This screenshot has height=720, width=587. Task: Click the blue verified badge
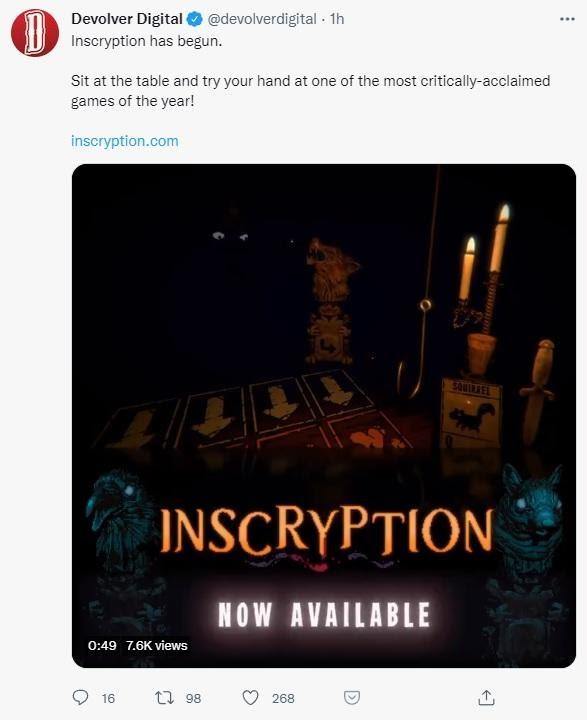(x=195, y=19)
